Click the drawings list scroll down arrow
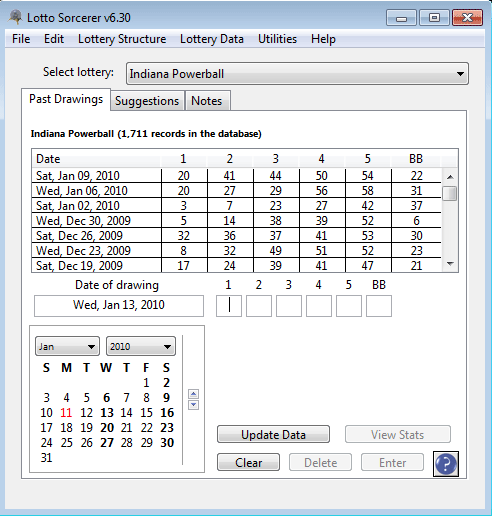 click(x=450, y=264)
